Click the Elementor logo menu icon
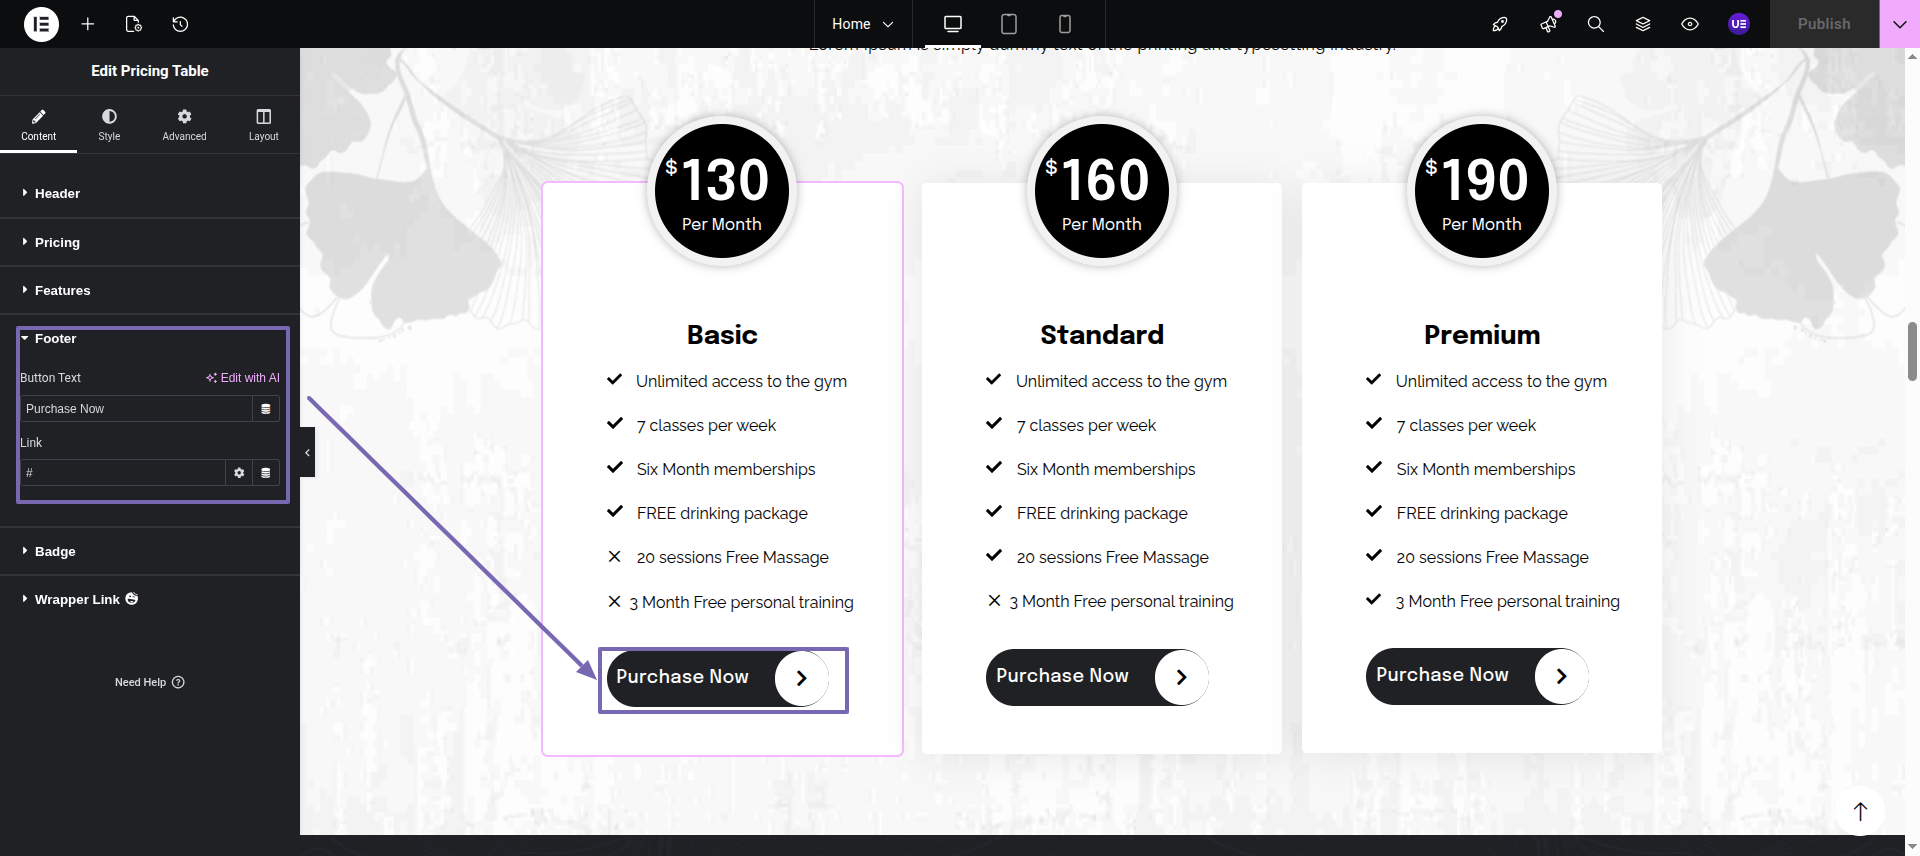Image resolution: width=1920 pixels, height=856 pixels. coord(41,24)
